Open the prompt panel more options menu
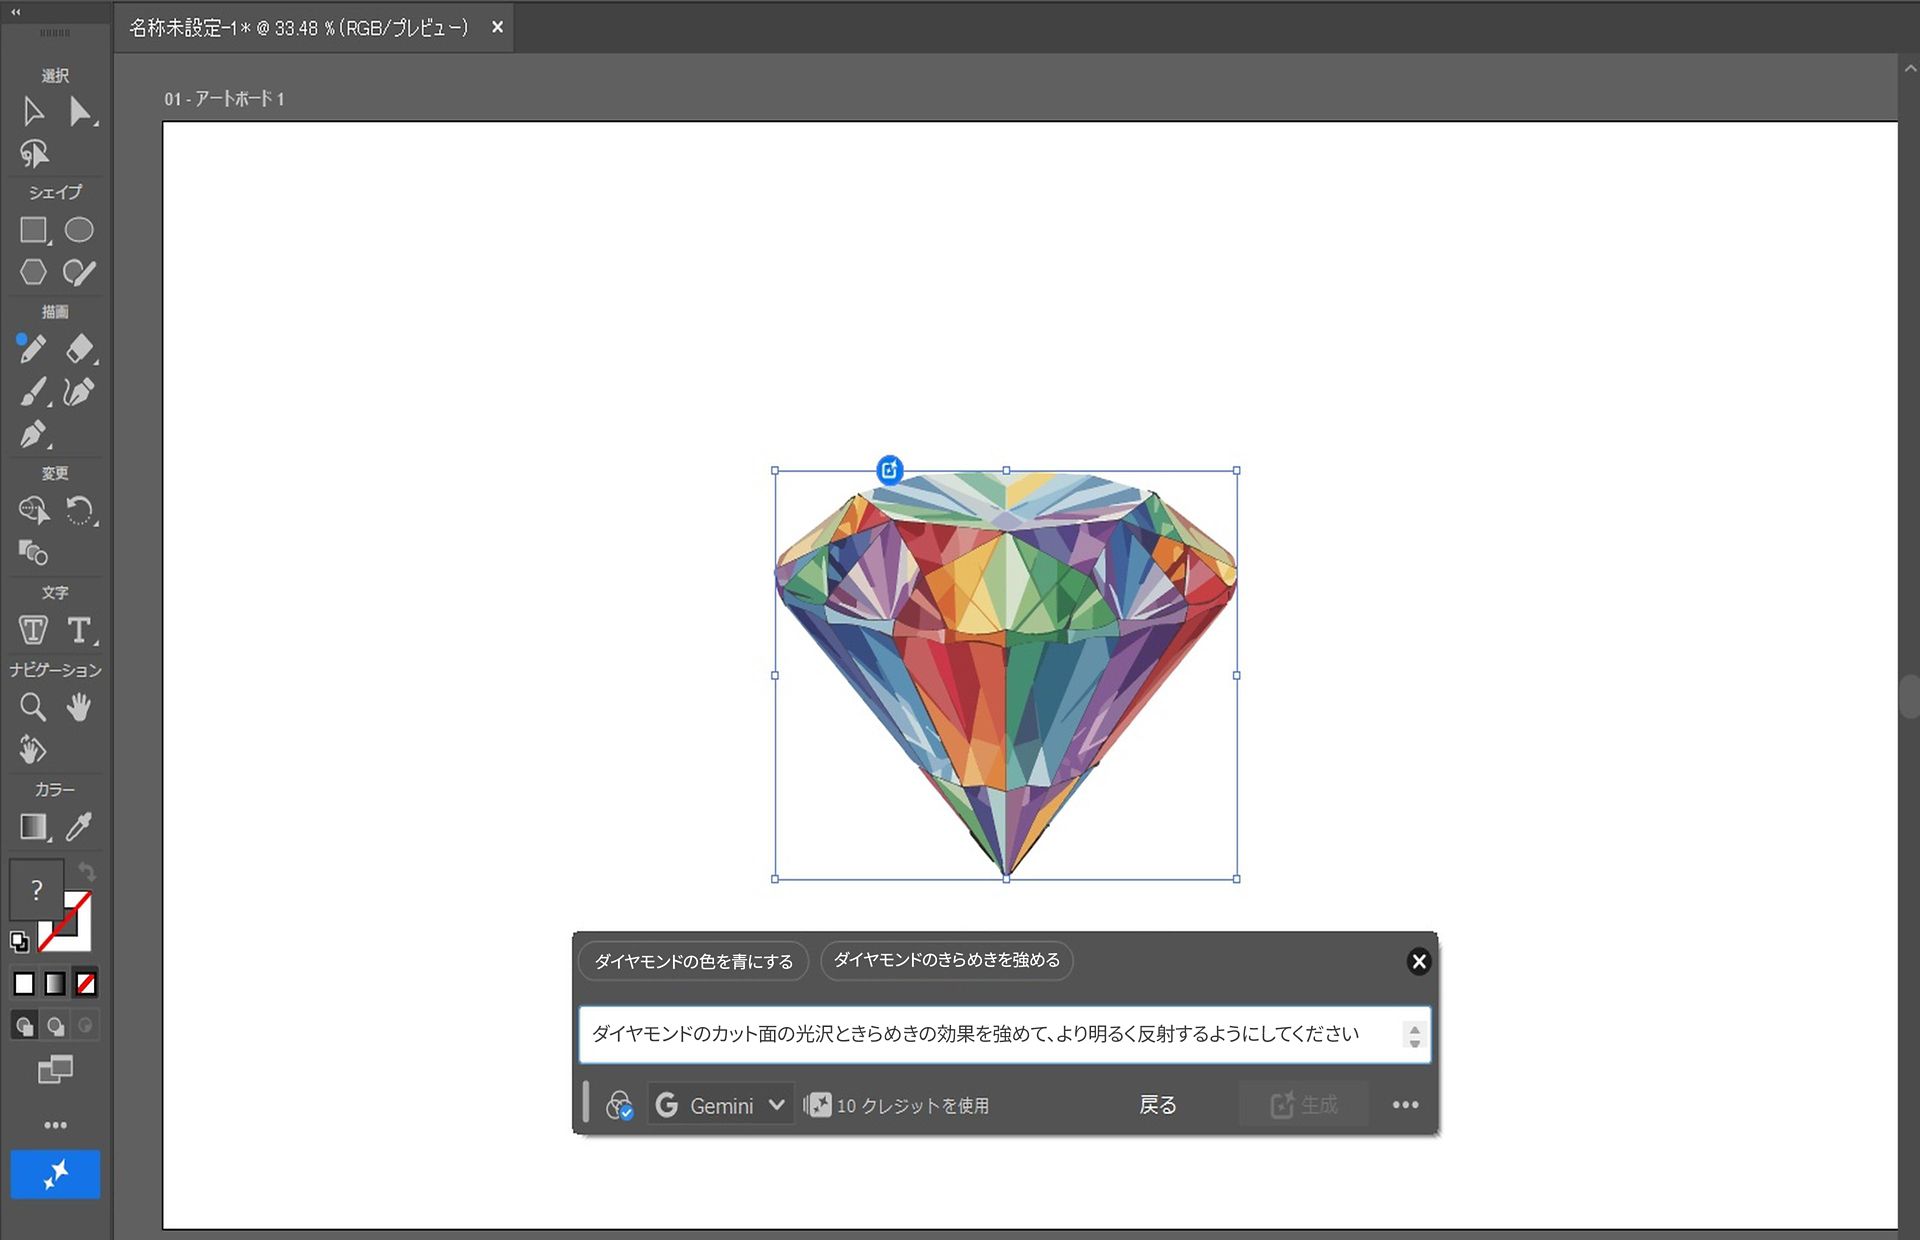Screen dimensions: 1920x1240 1405,1105
